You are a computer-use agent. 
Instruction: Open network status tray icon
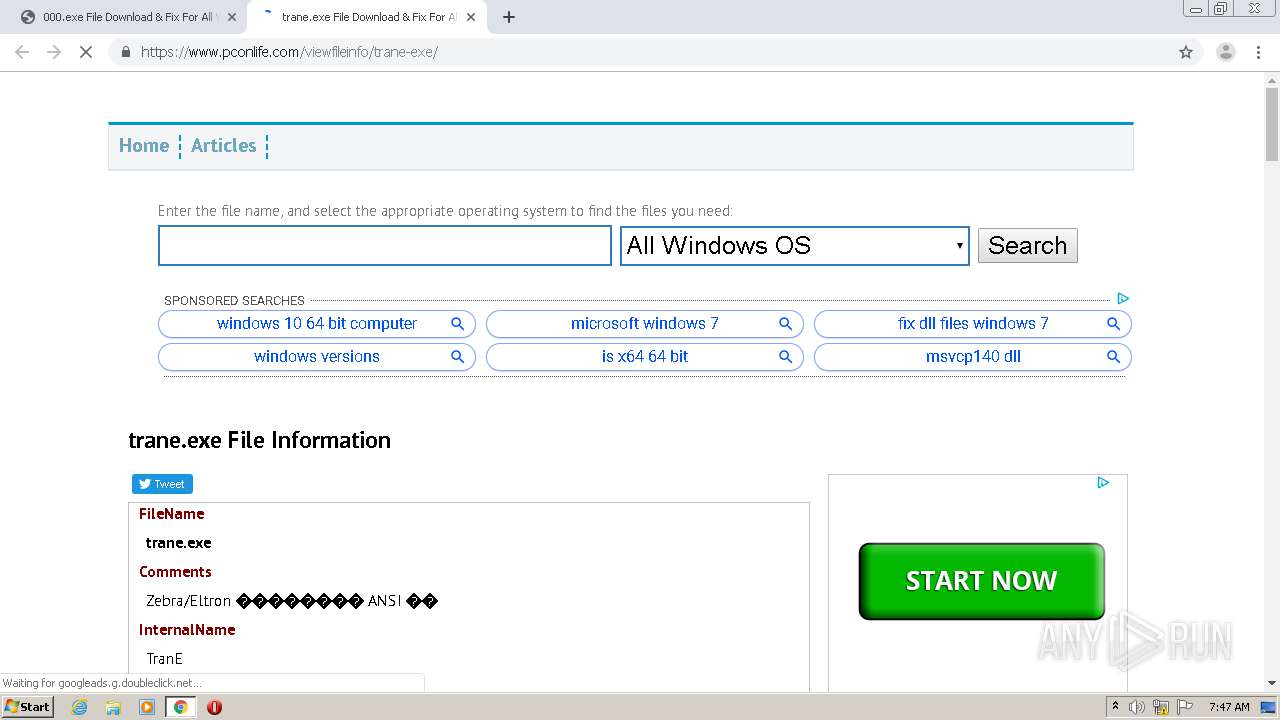coord(1160,707)
